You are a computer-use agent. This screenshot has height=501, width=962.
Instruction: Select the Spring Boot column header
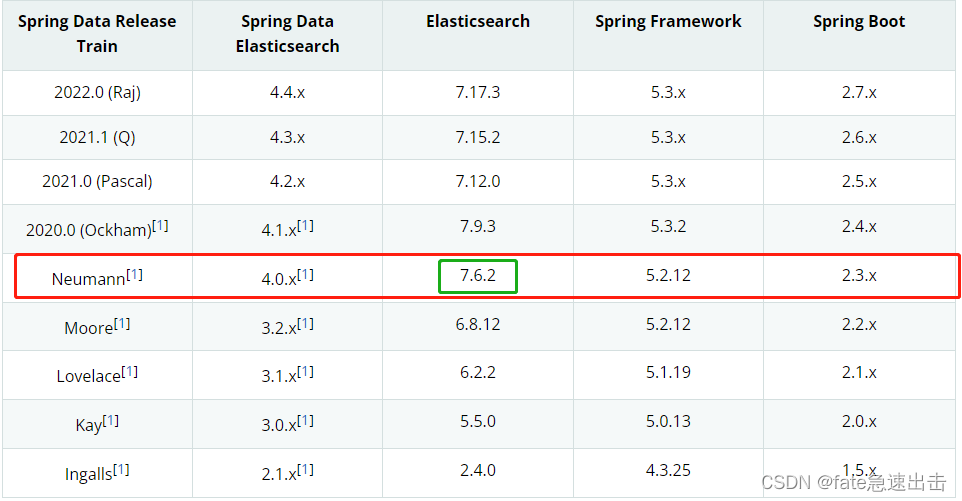coord(859,21)
